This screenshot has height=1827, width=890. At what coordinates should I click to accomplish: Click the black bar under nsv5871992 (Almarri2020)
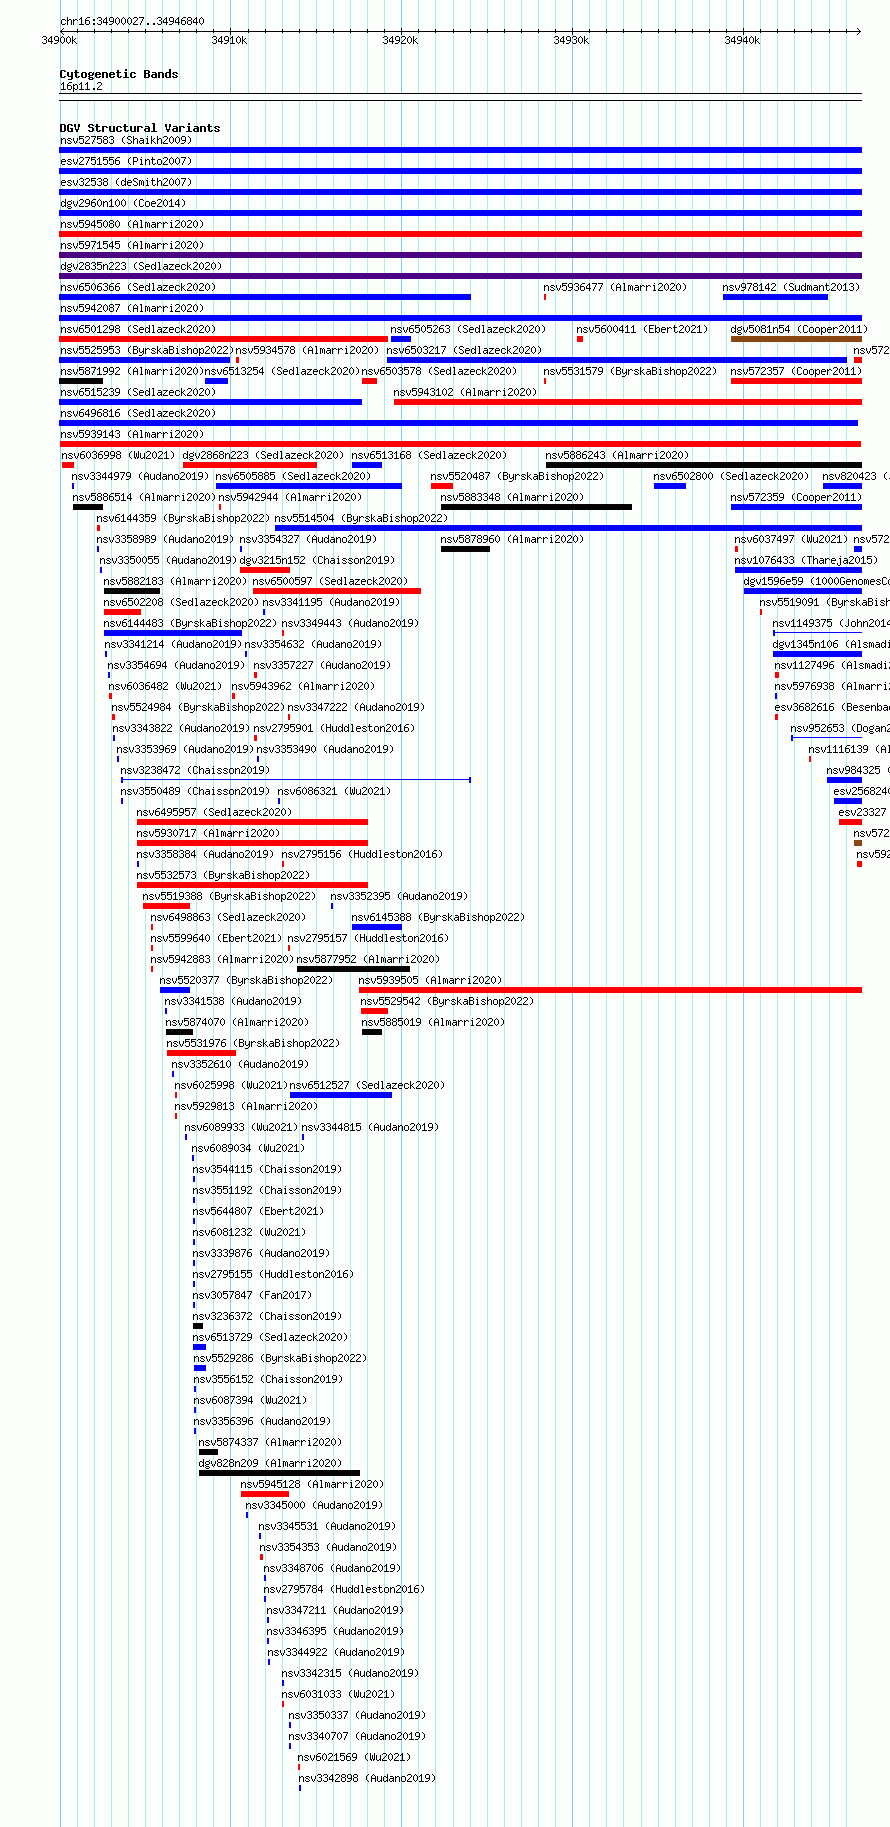tap(81, 381)
